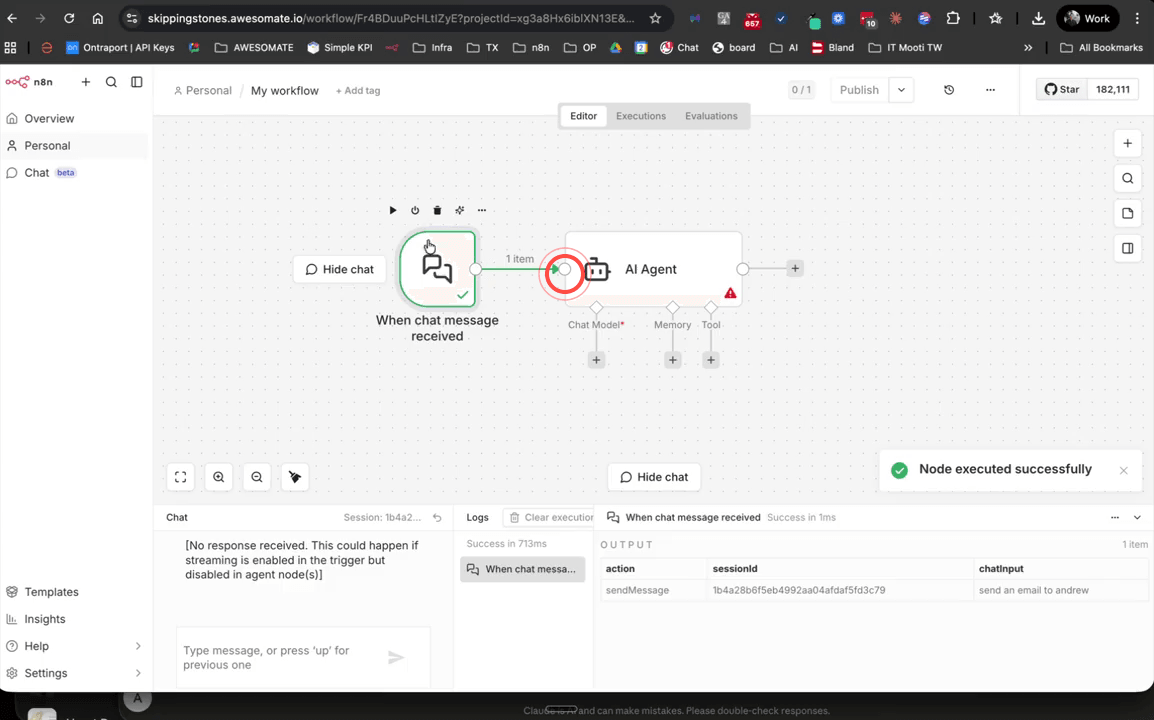The height and width of the screenshot is (720, 1154).
Task: Zoom in using the magnifier plus icon
Action: 219,477
